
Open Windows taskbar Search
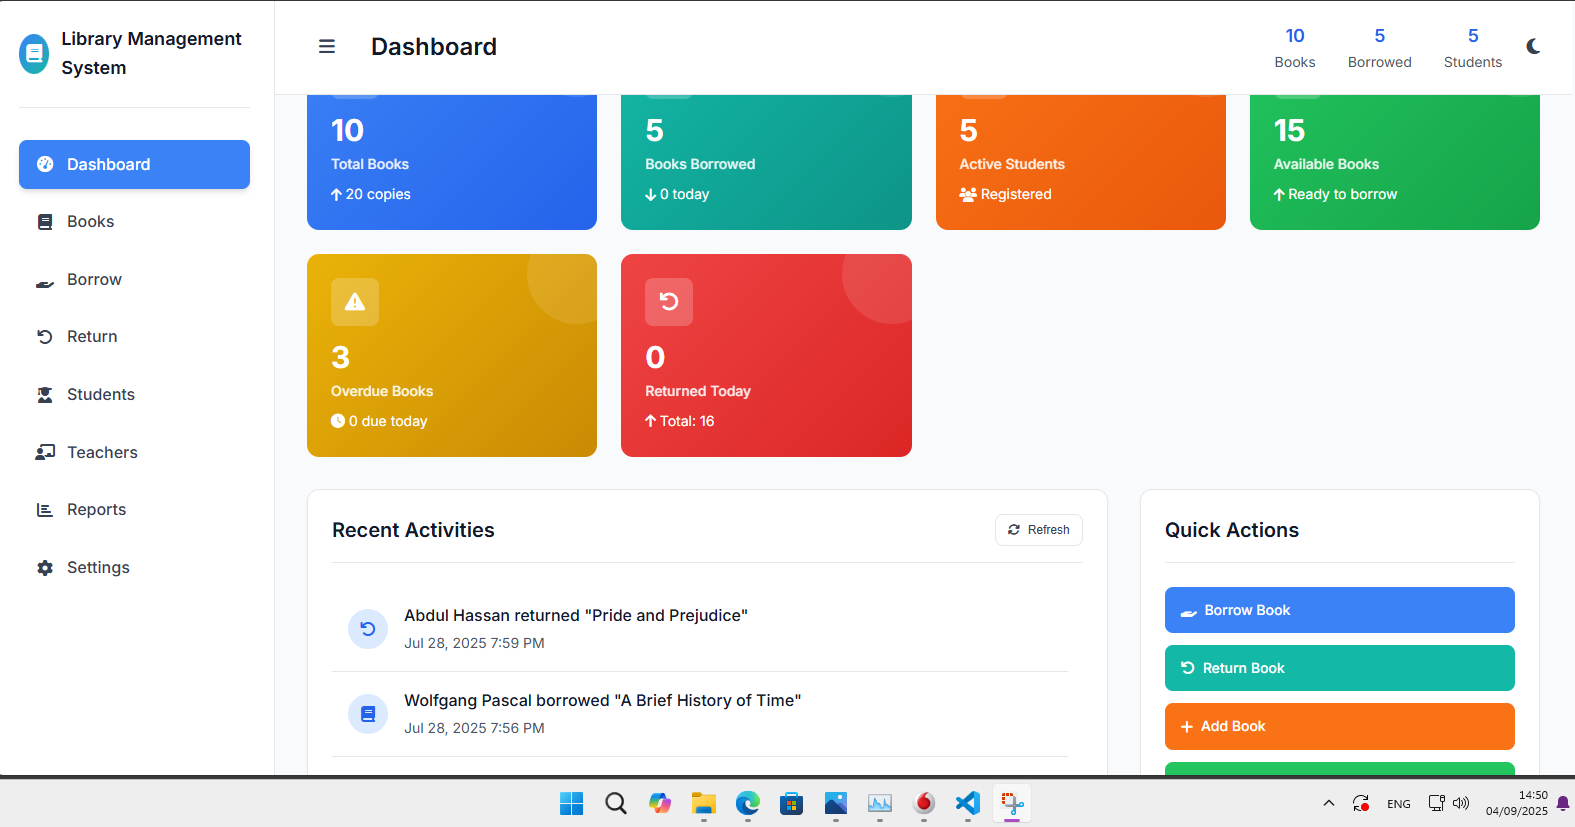pyautogui.click(x=616, y=804)
